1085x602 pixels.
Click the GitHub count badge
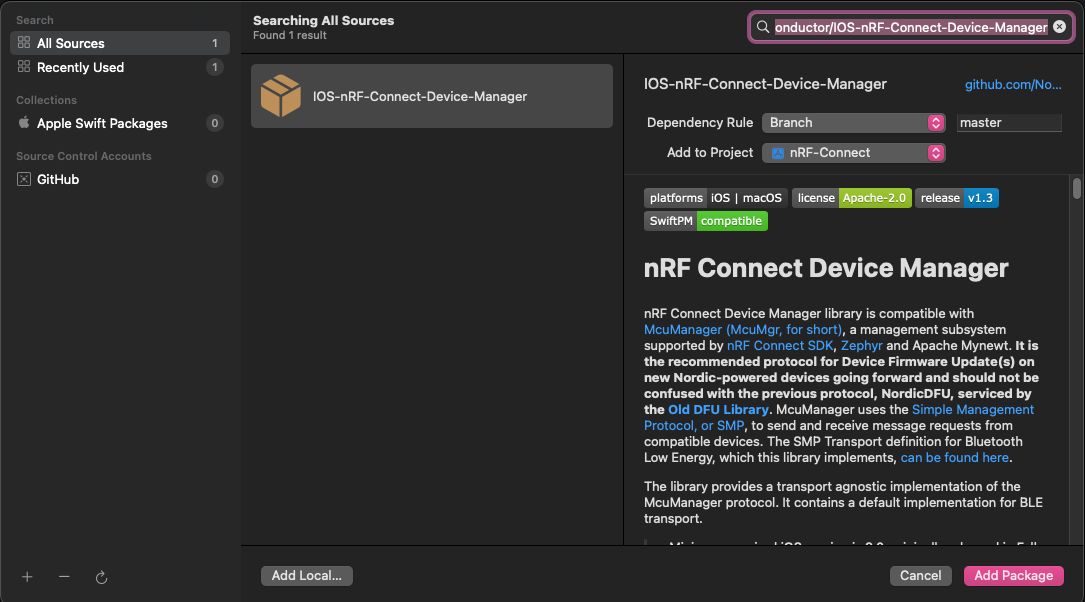coord(215,179)
